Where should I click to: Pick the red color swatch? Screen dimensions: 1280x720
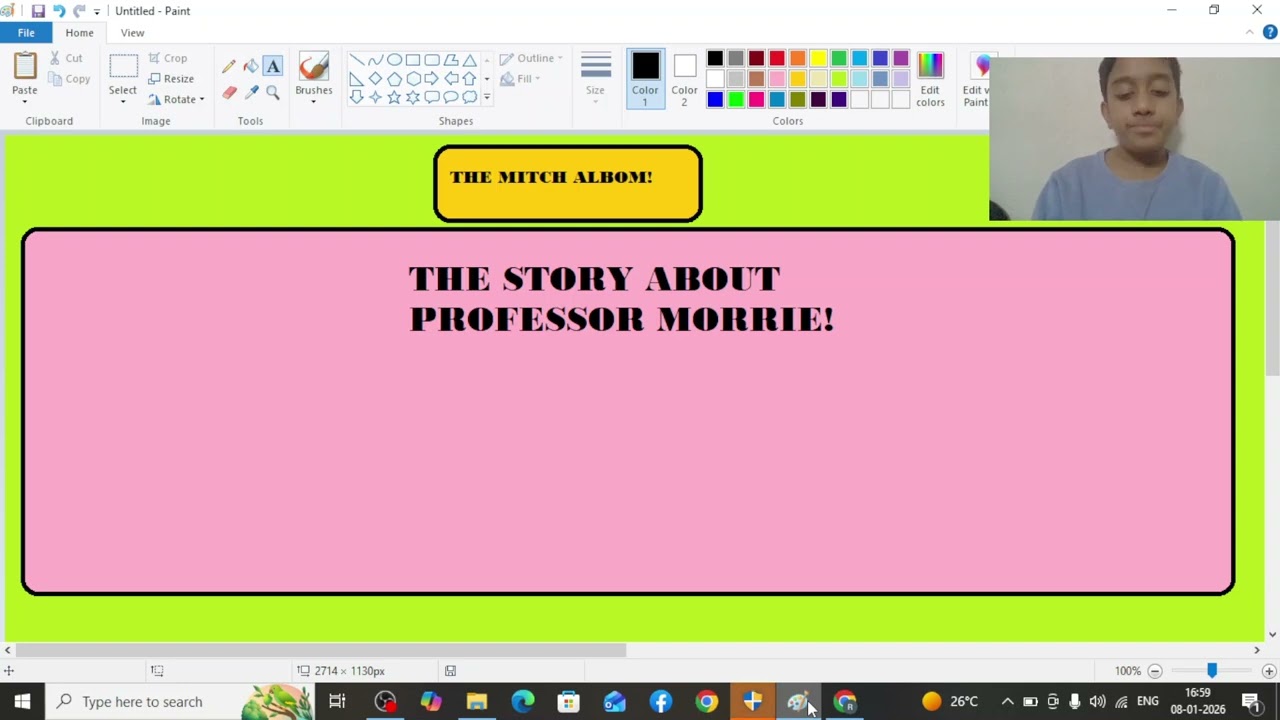(x=777, y=58)
